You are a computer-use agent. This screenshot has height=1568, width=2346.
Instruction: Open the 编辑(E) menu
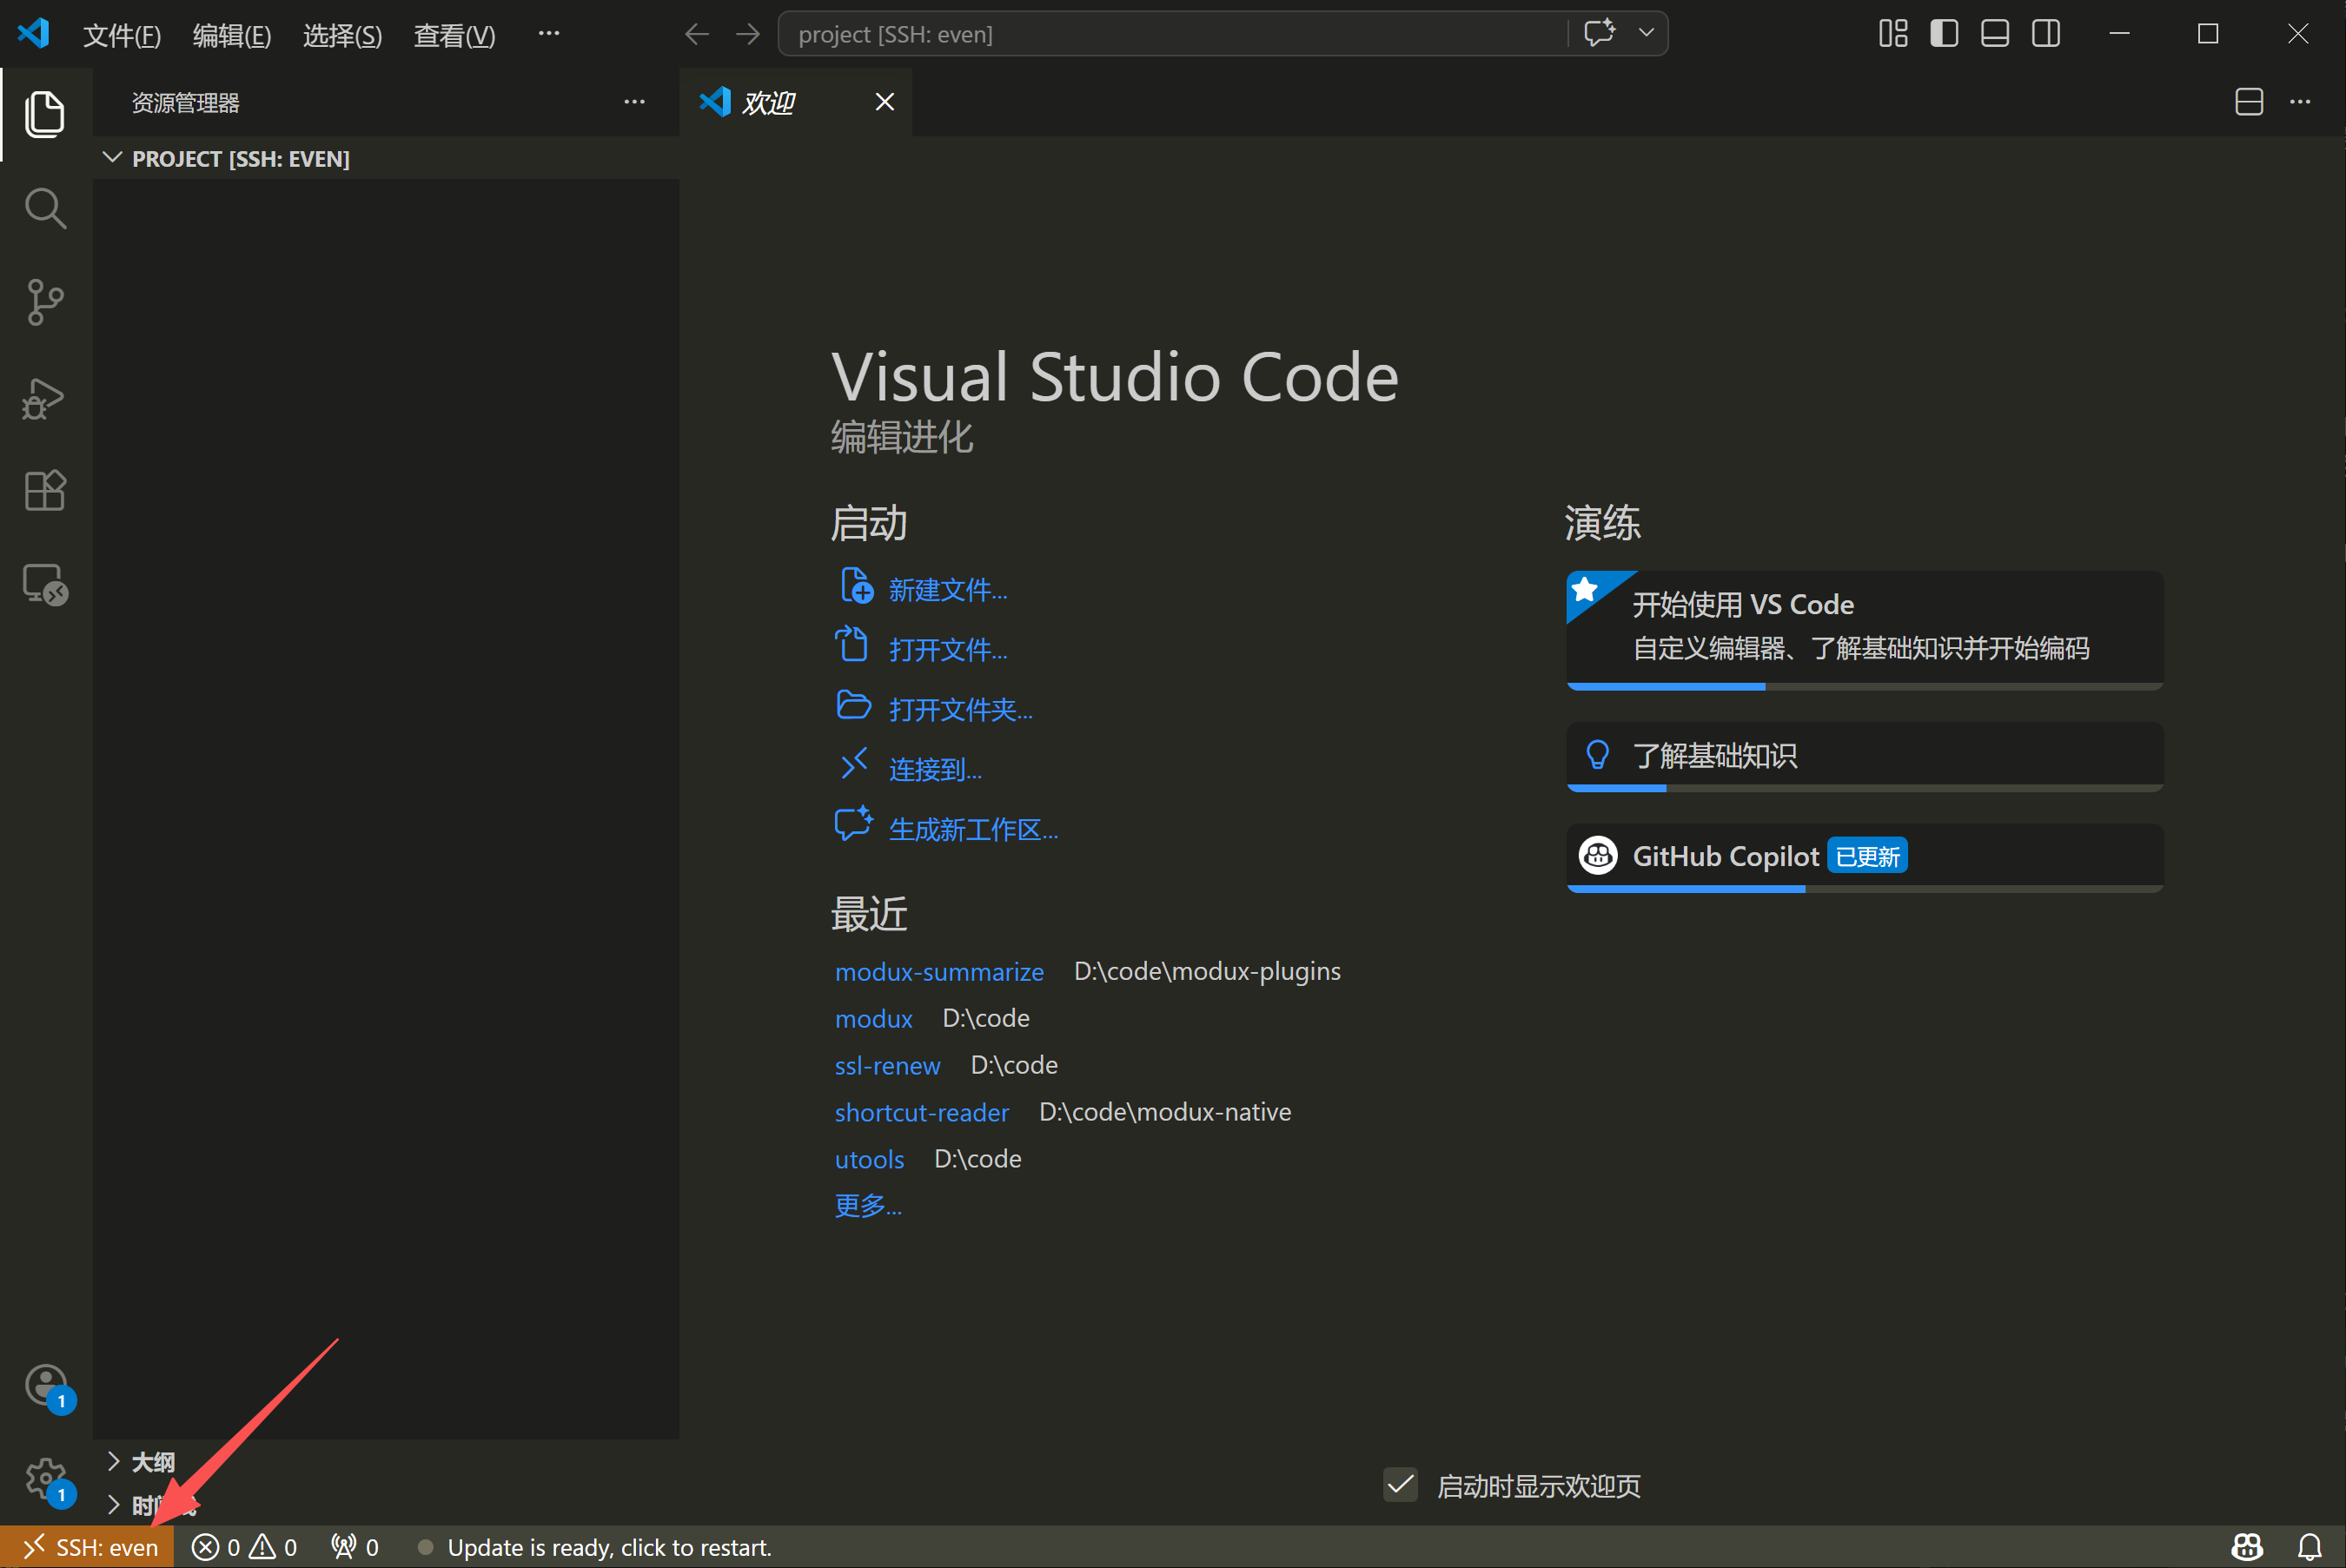(231, 35)
